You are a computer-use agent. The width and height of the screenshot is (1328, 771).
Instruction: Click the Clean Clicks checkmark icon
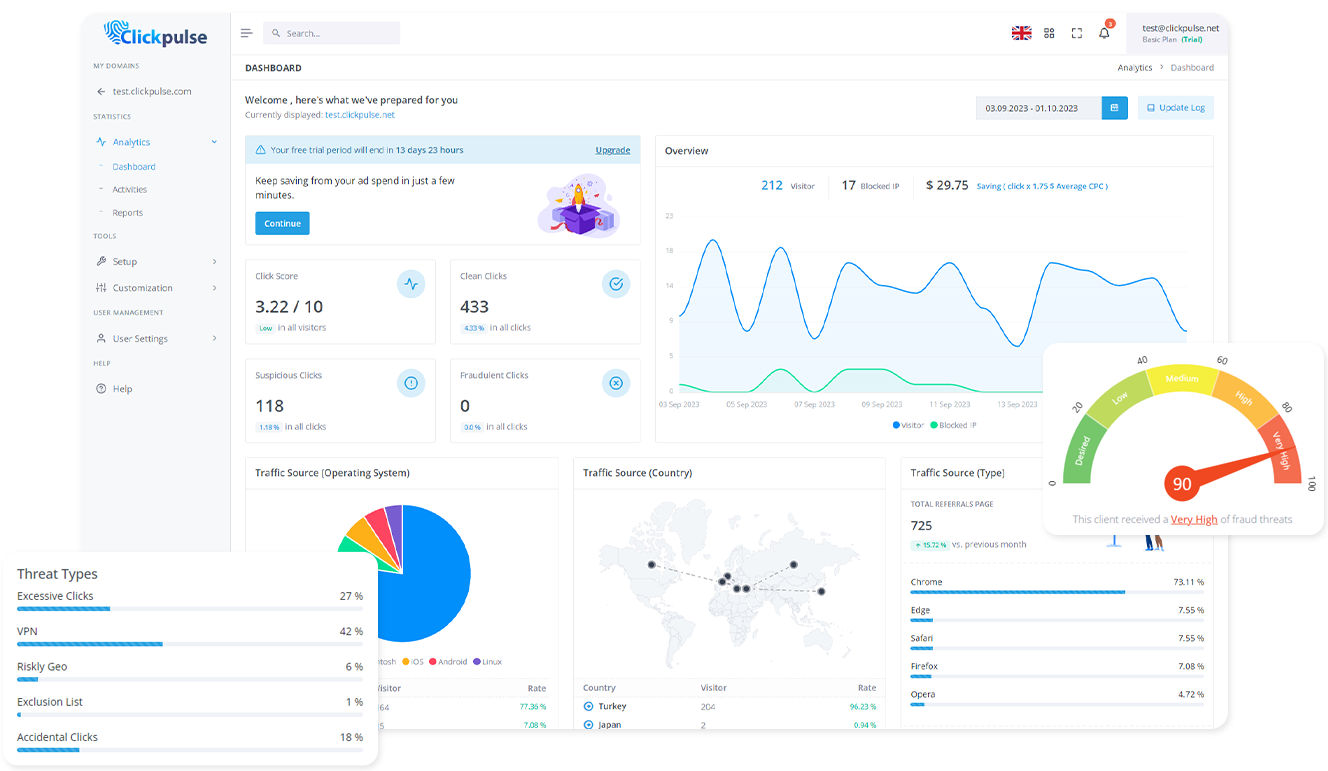click(x=616, y=284)
